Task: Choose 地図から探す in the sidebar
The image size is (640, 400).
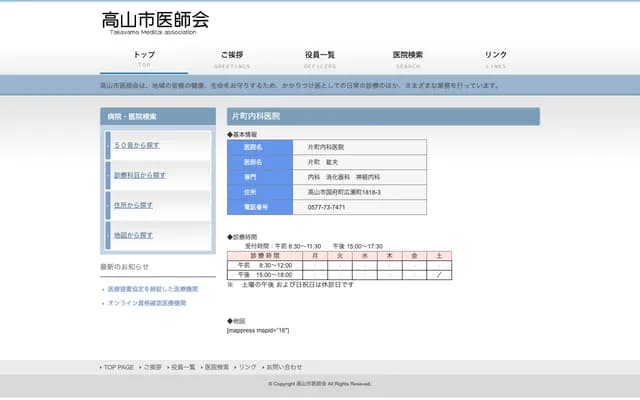Action: coord(133,236)
